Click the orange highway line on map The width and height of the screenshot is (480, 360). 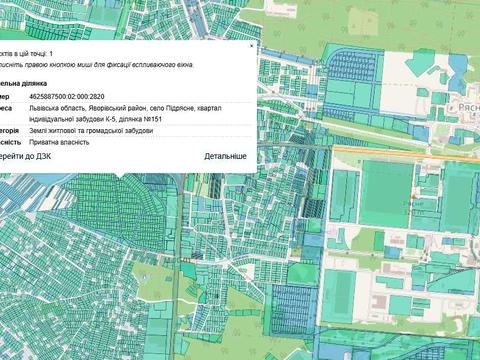coord(407,154)
